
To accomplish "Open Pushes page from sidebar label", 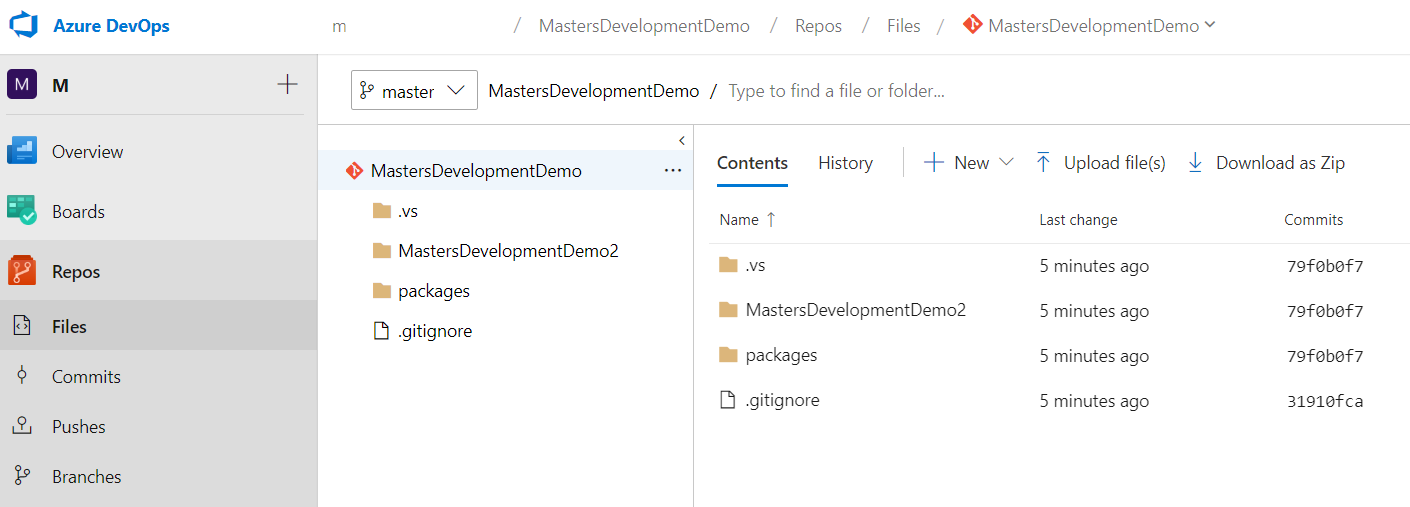I will click(x=79, y=427).
